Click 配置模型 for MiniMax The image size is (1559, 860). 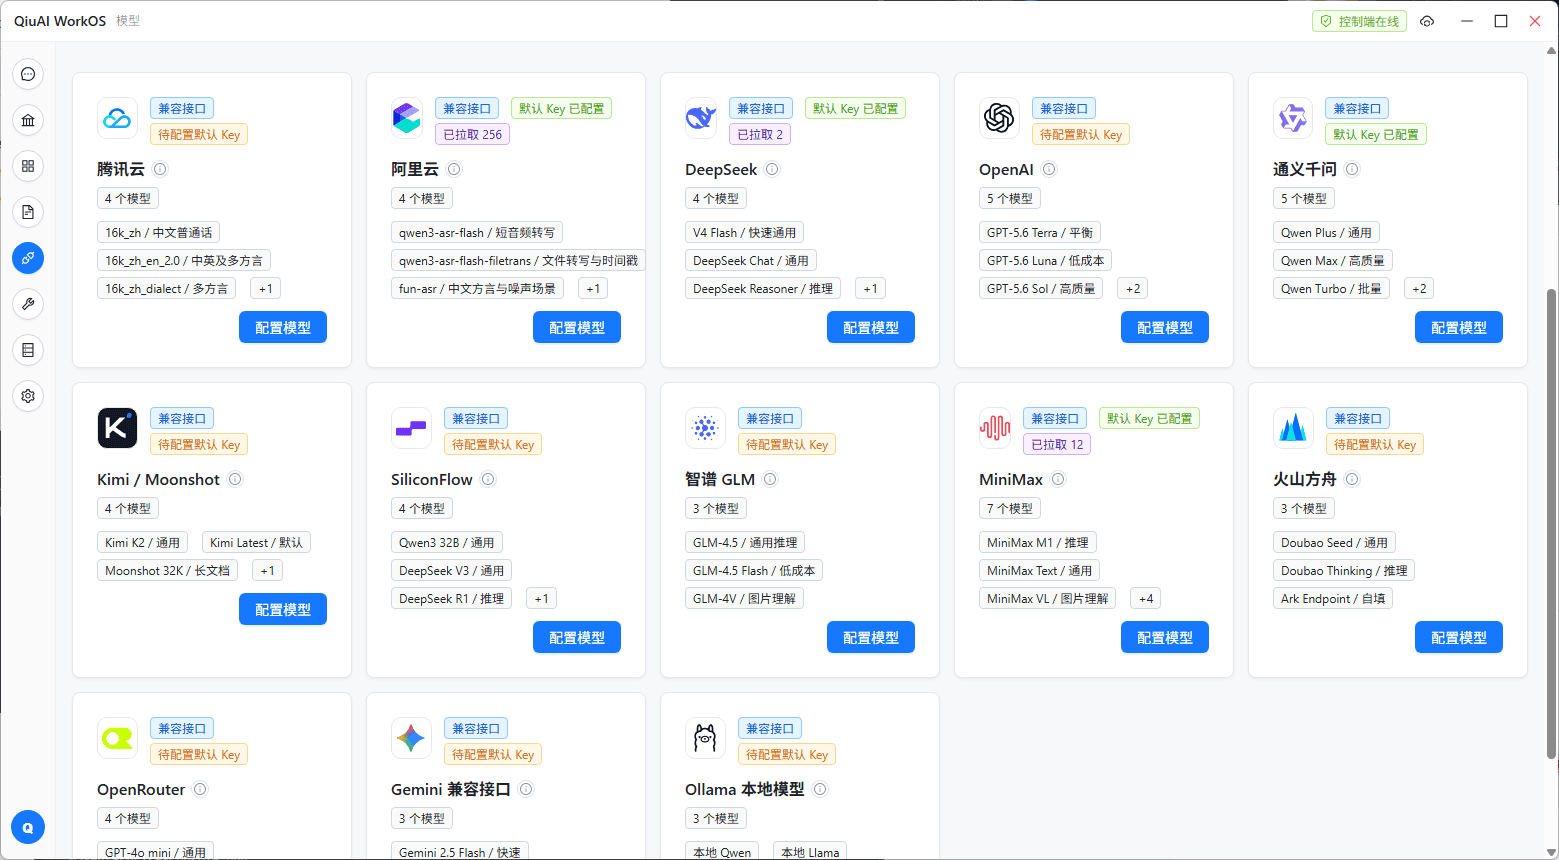tap(1165, 637)
